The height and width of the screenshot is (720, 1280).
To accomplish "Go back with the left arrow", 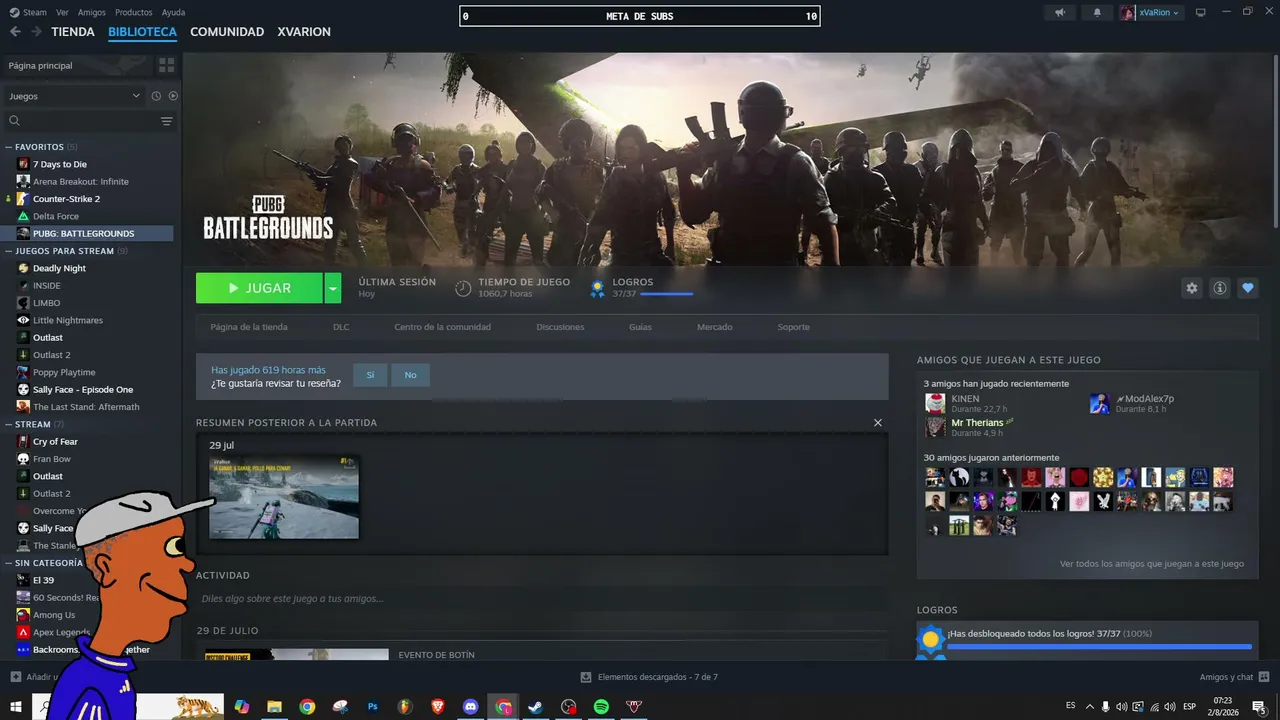I will [x=15, y=32].
